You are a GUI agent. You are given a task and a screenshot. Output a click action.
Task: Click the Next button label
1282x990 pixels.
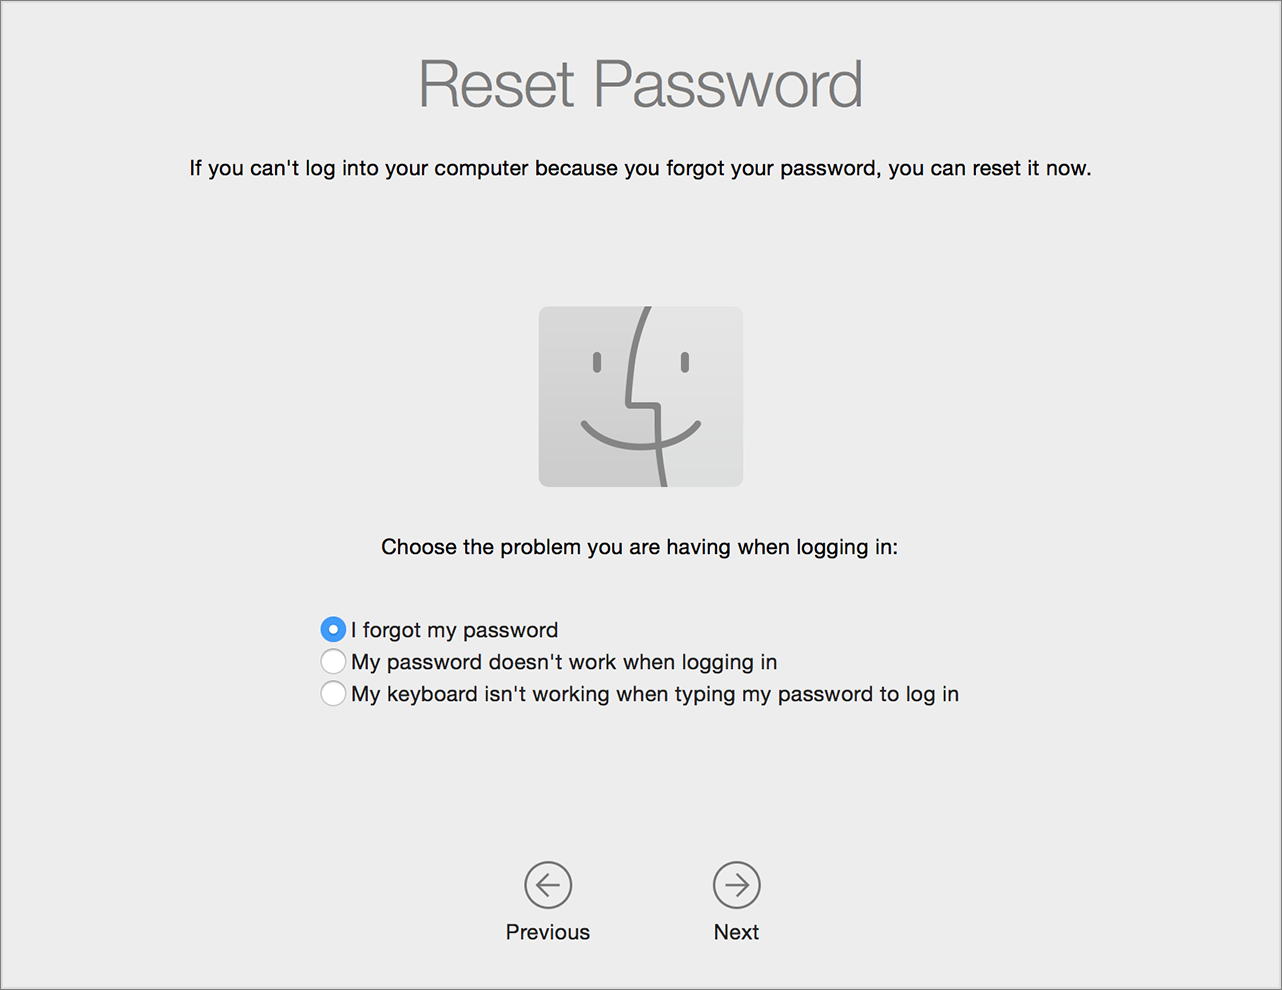737,931
